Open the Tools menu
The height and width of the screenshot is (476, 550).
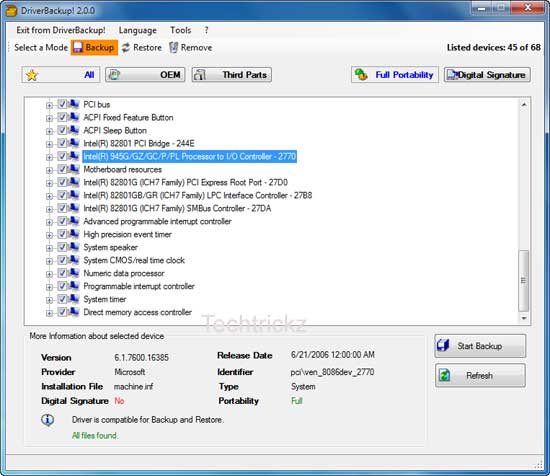pos(181,30)
